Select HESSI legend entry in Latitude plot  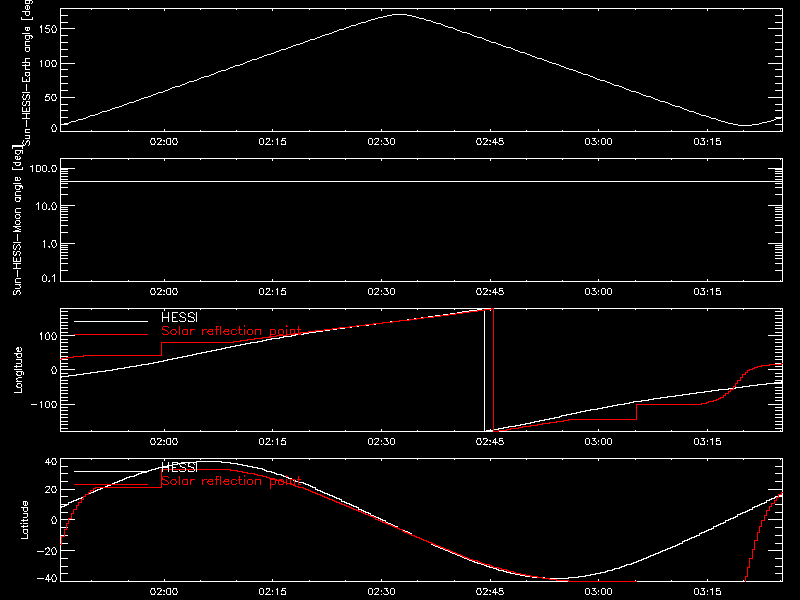179,467
